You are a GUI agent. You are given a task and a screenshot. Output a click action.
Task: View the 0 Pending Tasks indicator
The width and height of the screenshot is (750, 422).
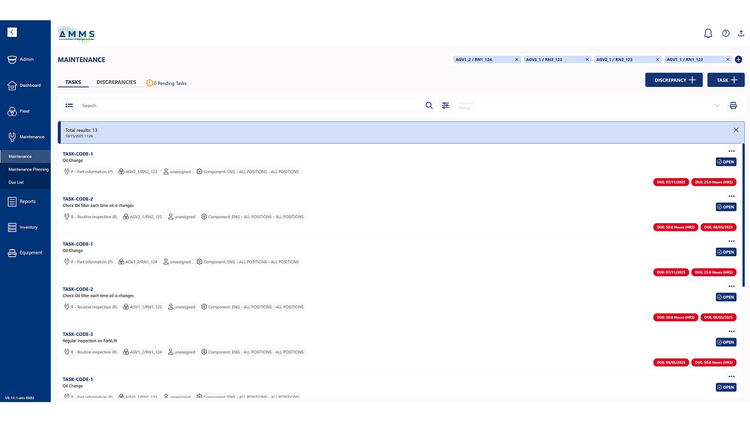pyautogui.click(x=166, y=83)
